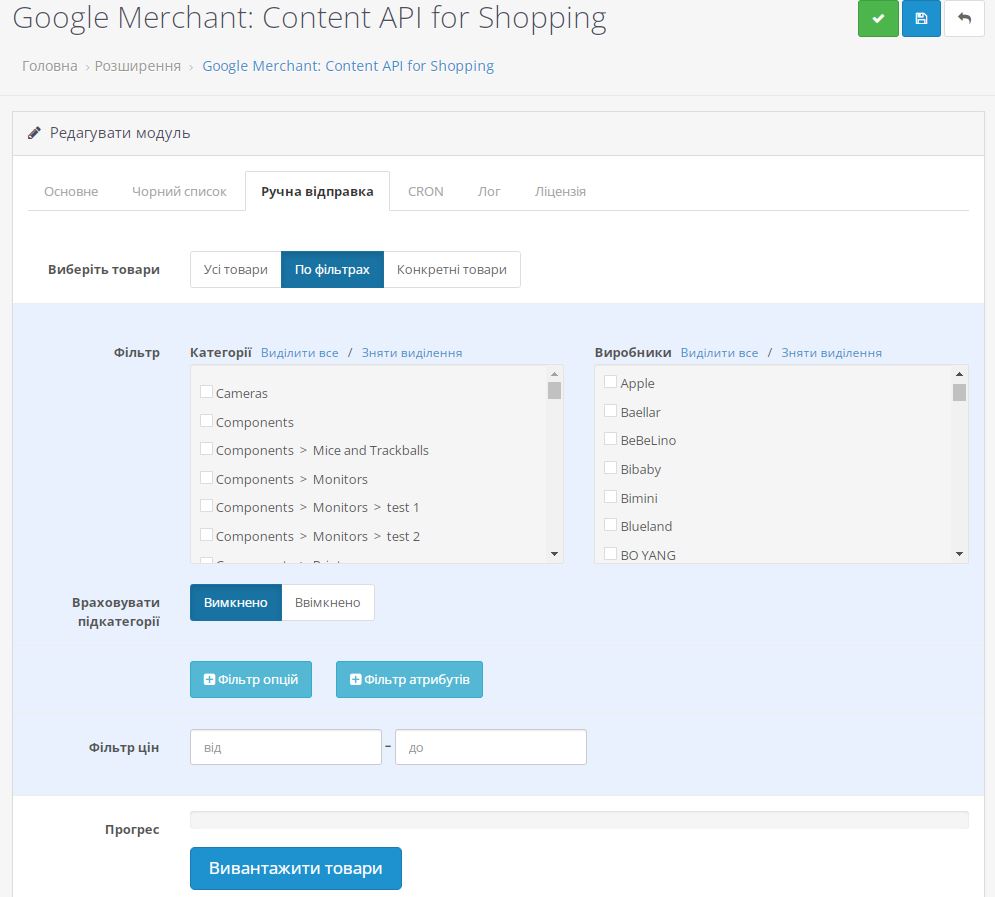Switch to the CRON tab

point(425,191)
